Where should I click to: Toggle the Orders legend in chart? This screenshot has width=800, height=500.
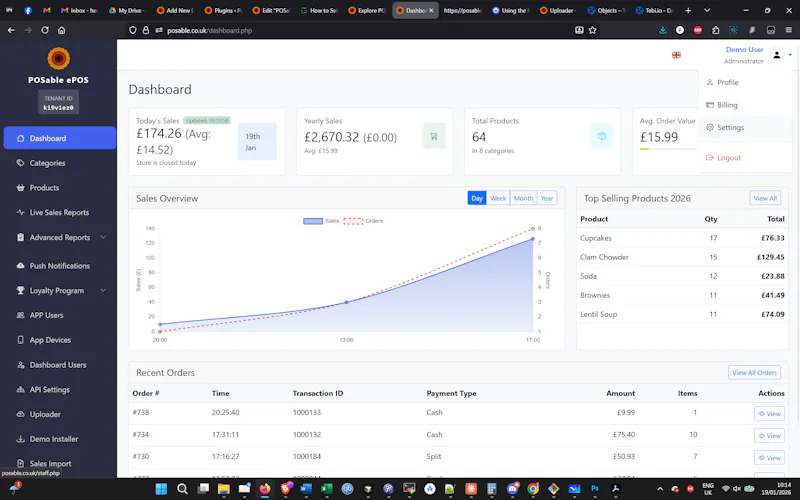point(363,221)
